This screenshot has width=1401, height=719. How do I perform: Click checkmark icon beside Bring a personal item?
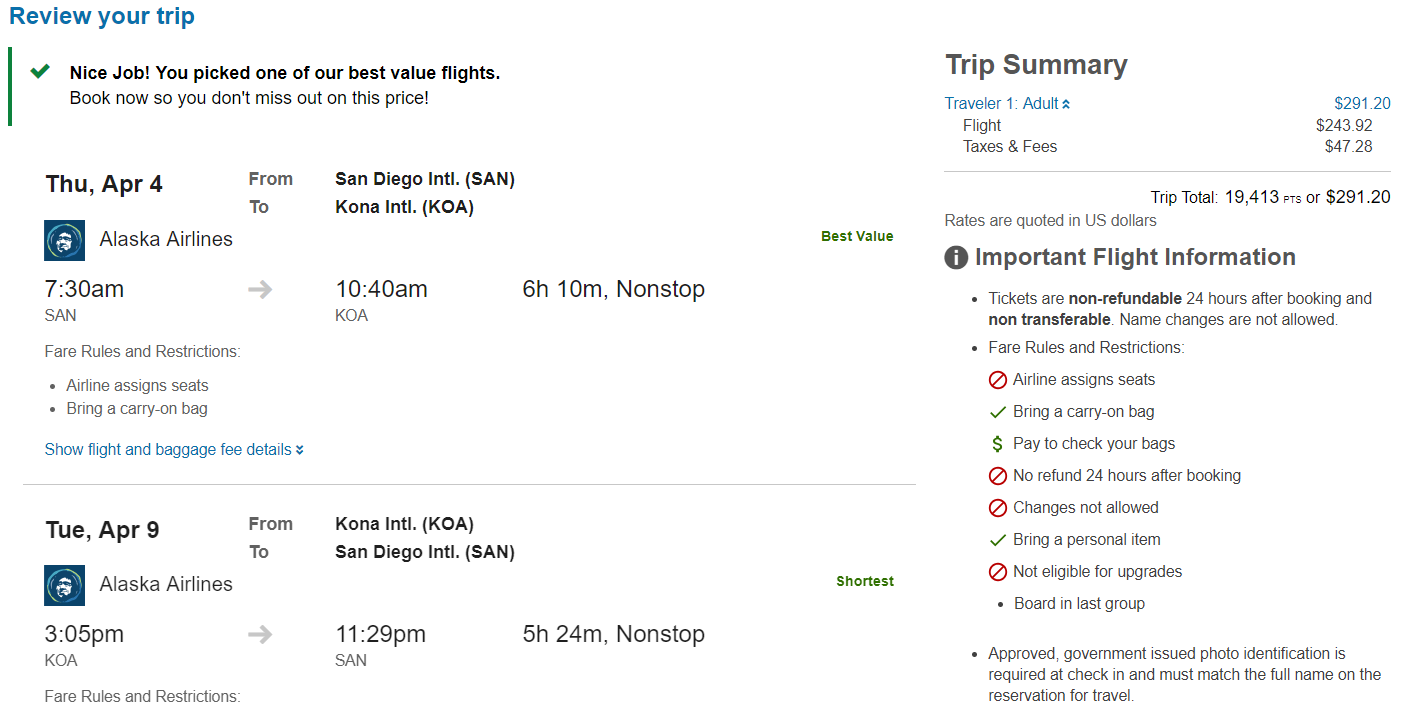coord(997,540)
